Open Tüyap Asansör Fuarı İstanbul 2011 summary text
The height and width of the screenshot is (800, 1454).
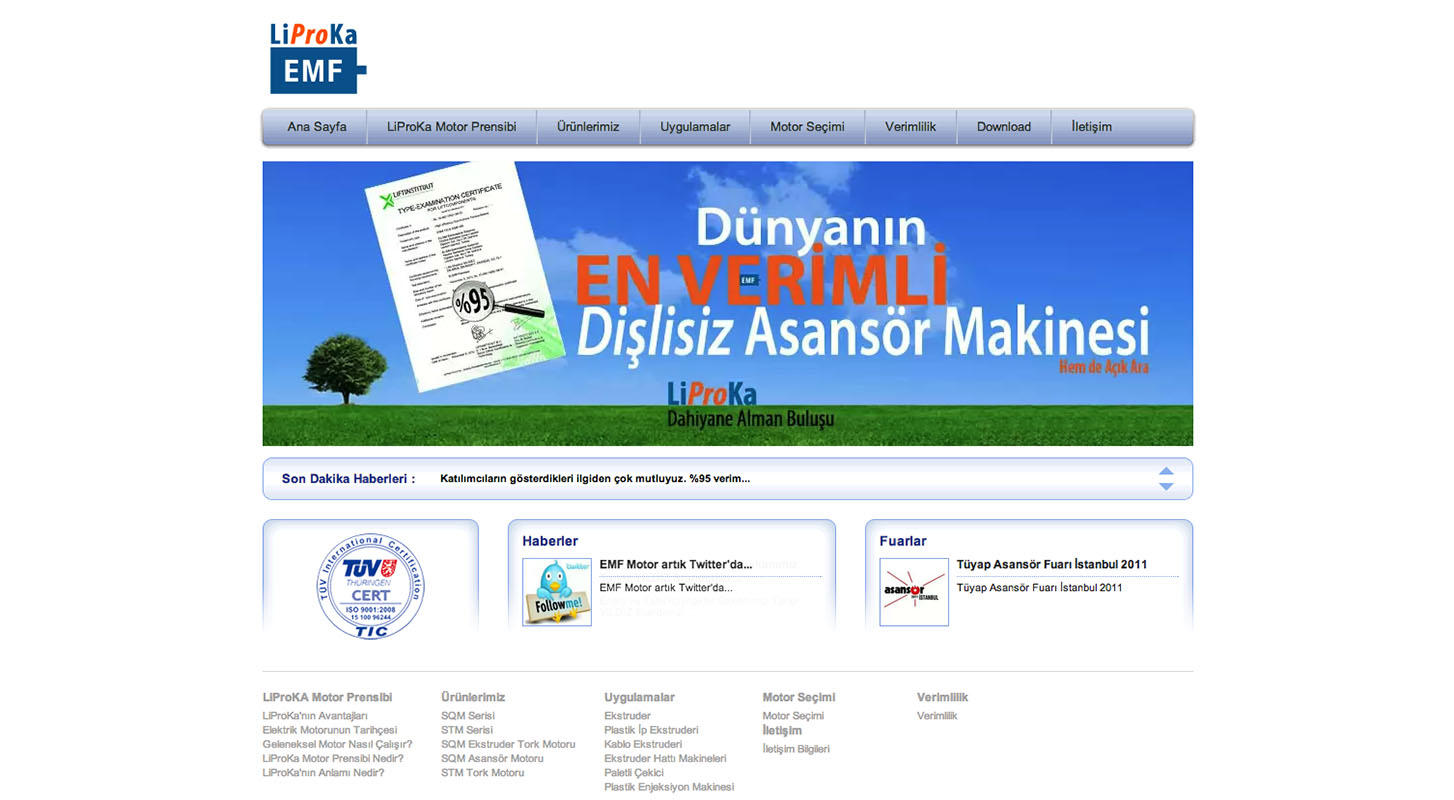click(1039, 588)
